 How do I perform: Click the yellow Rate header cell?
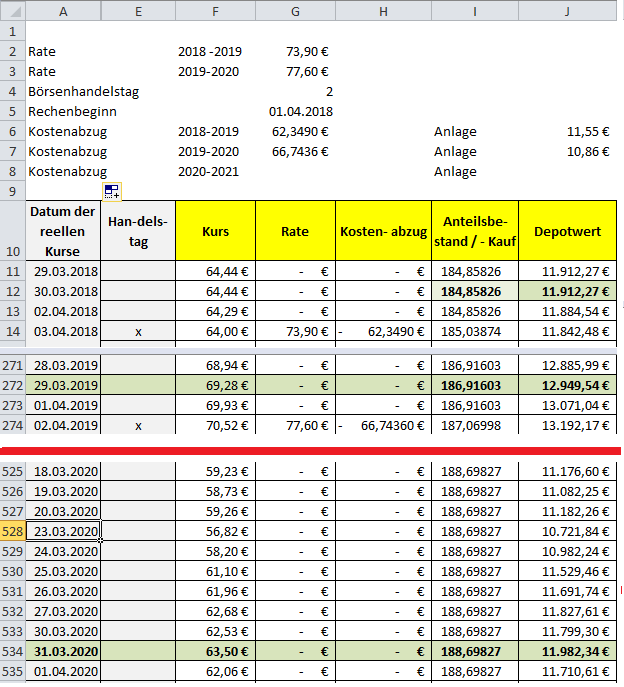tap(295, 231)
